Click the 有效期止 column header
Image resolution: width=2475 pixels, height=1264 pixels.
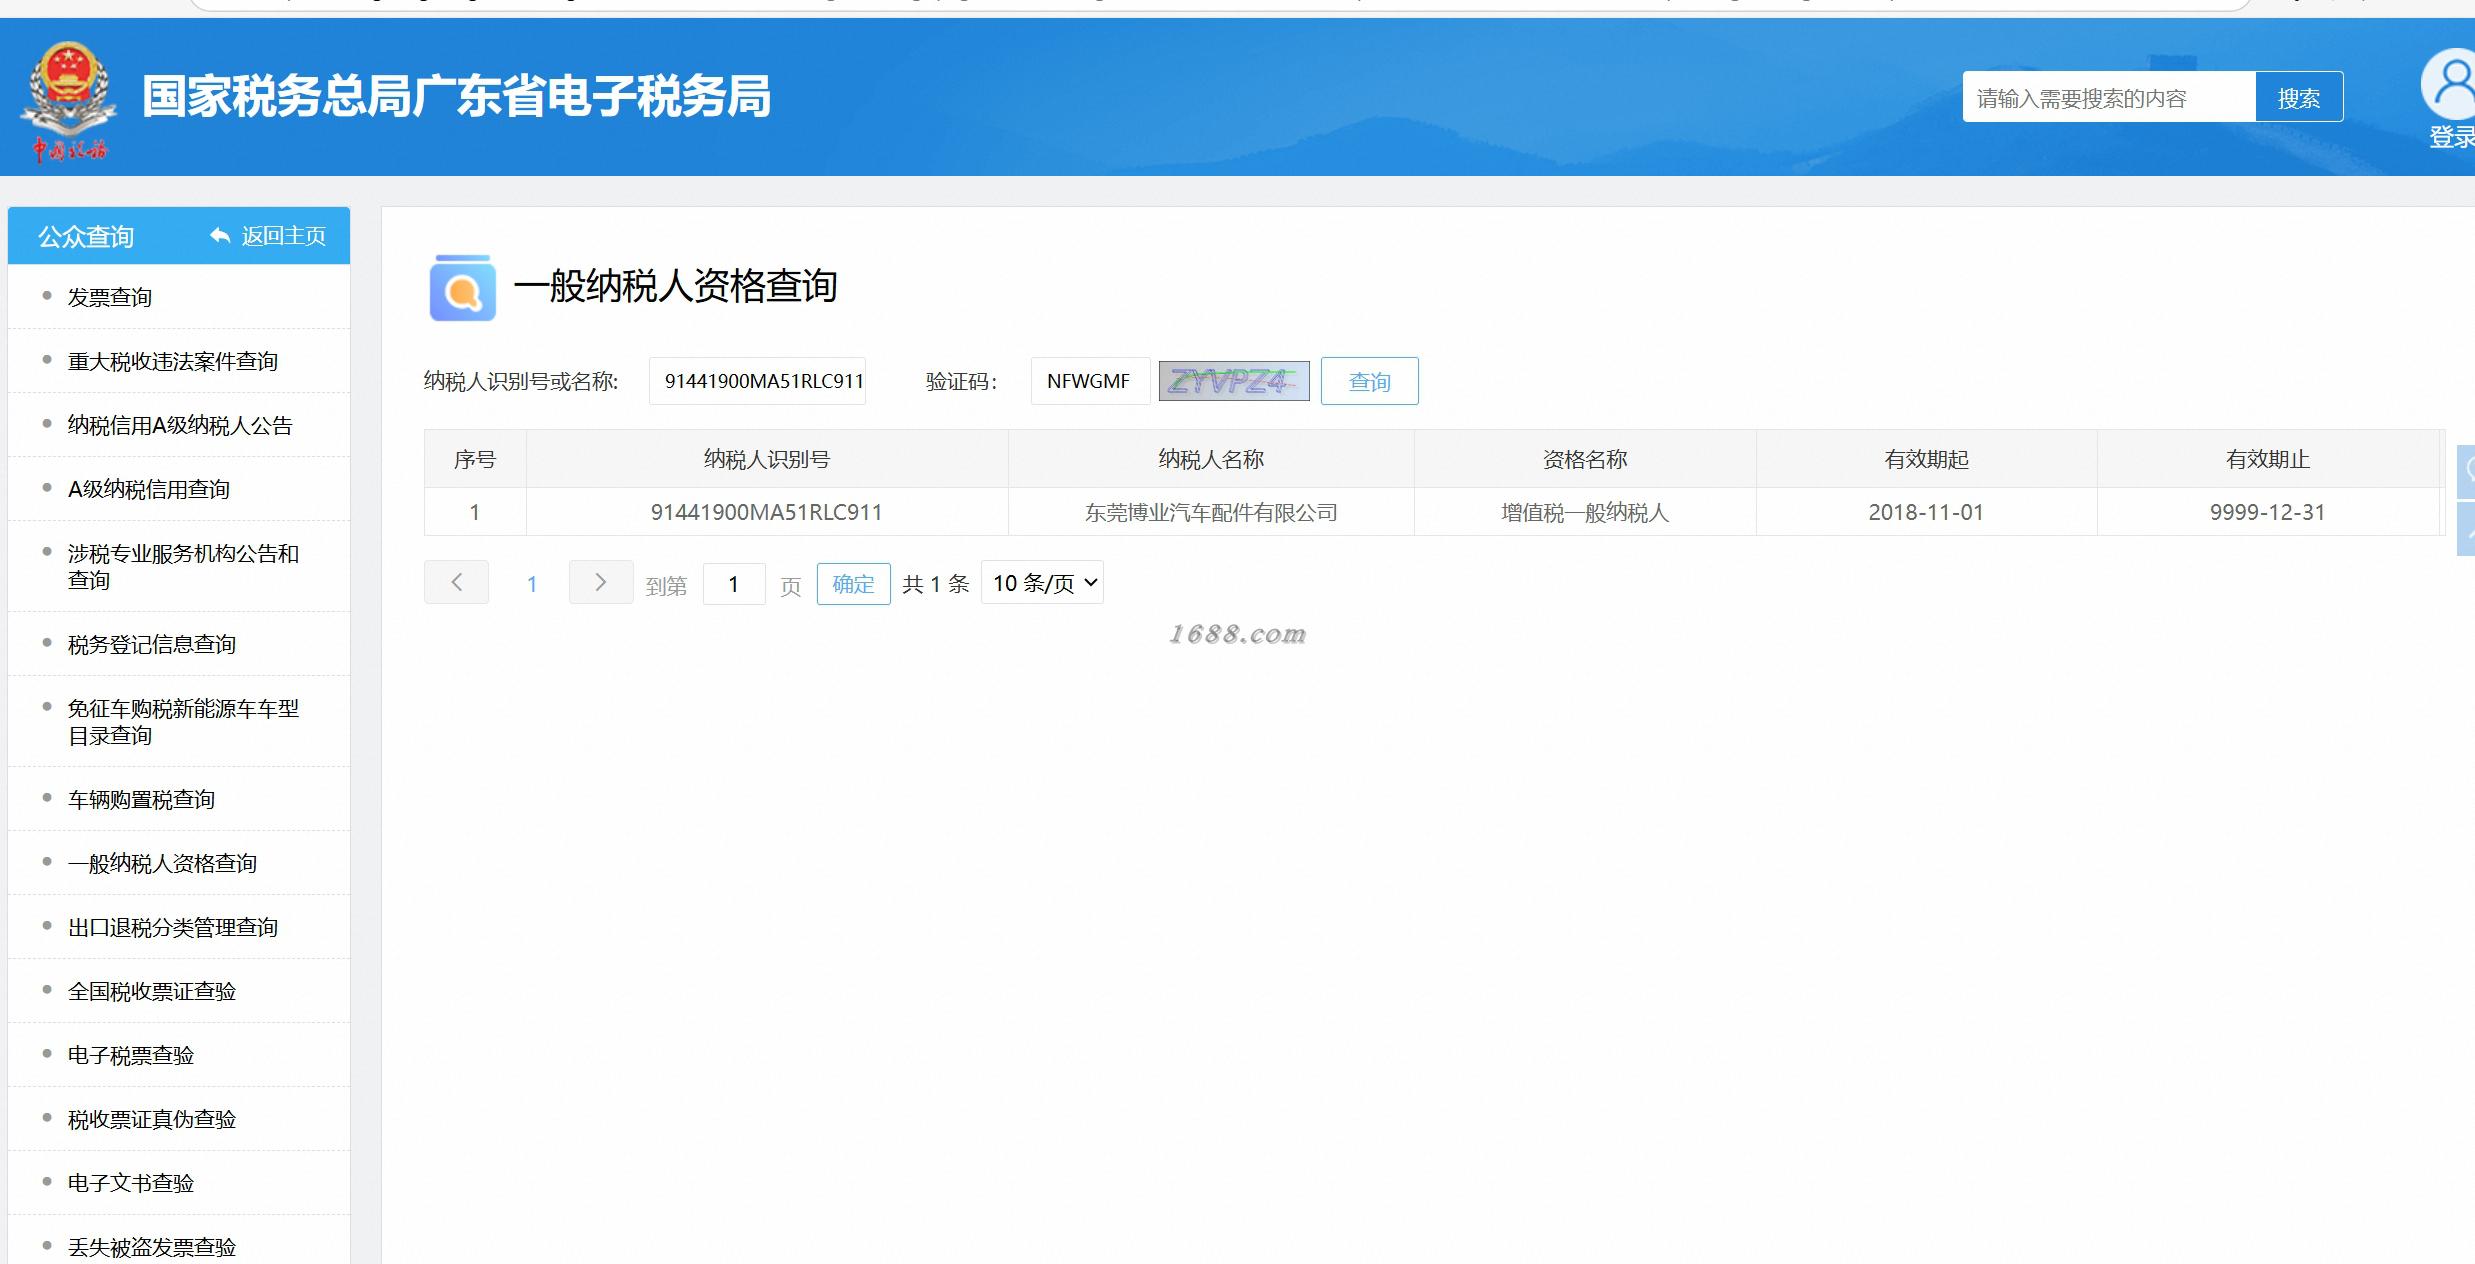(x=2268, y=459)
